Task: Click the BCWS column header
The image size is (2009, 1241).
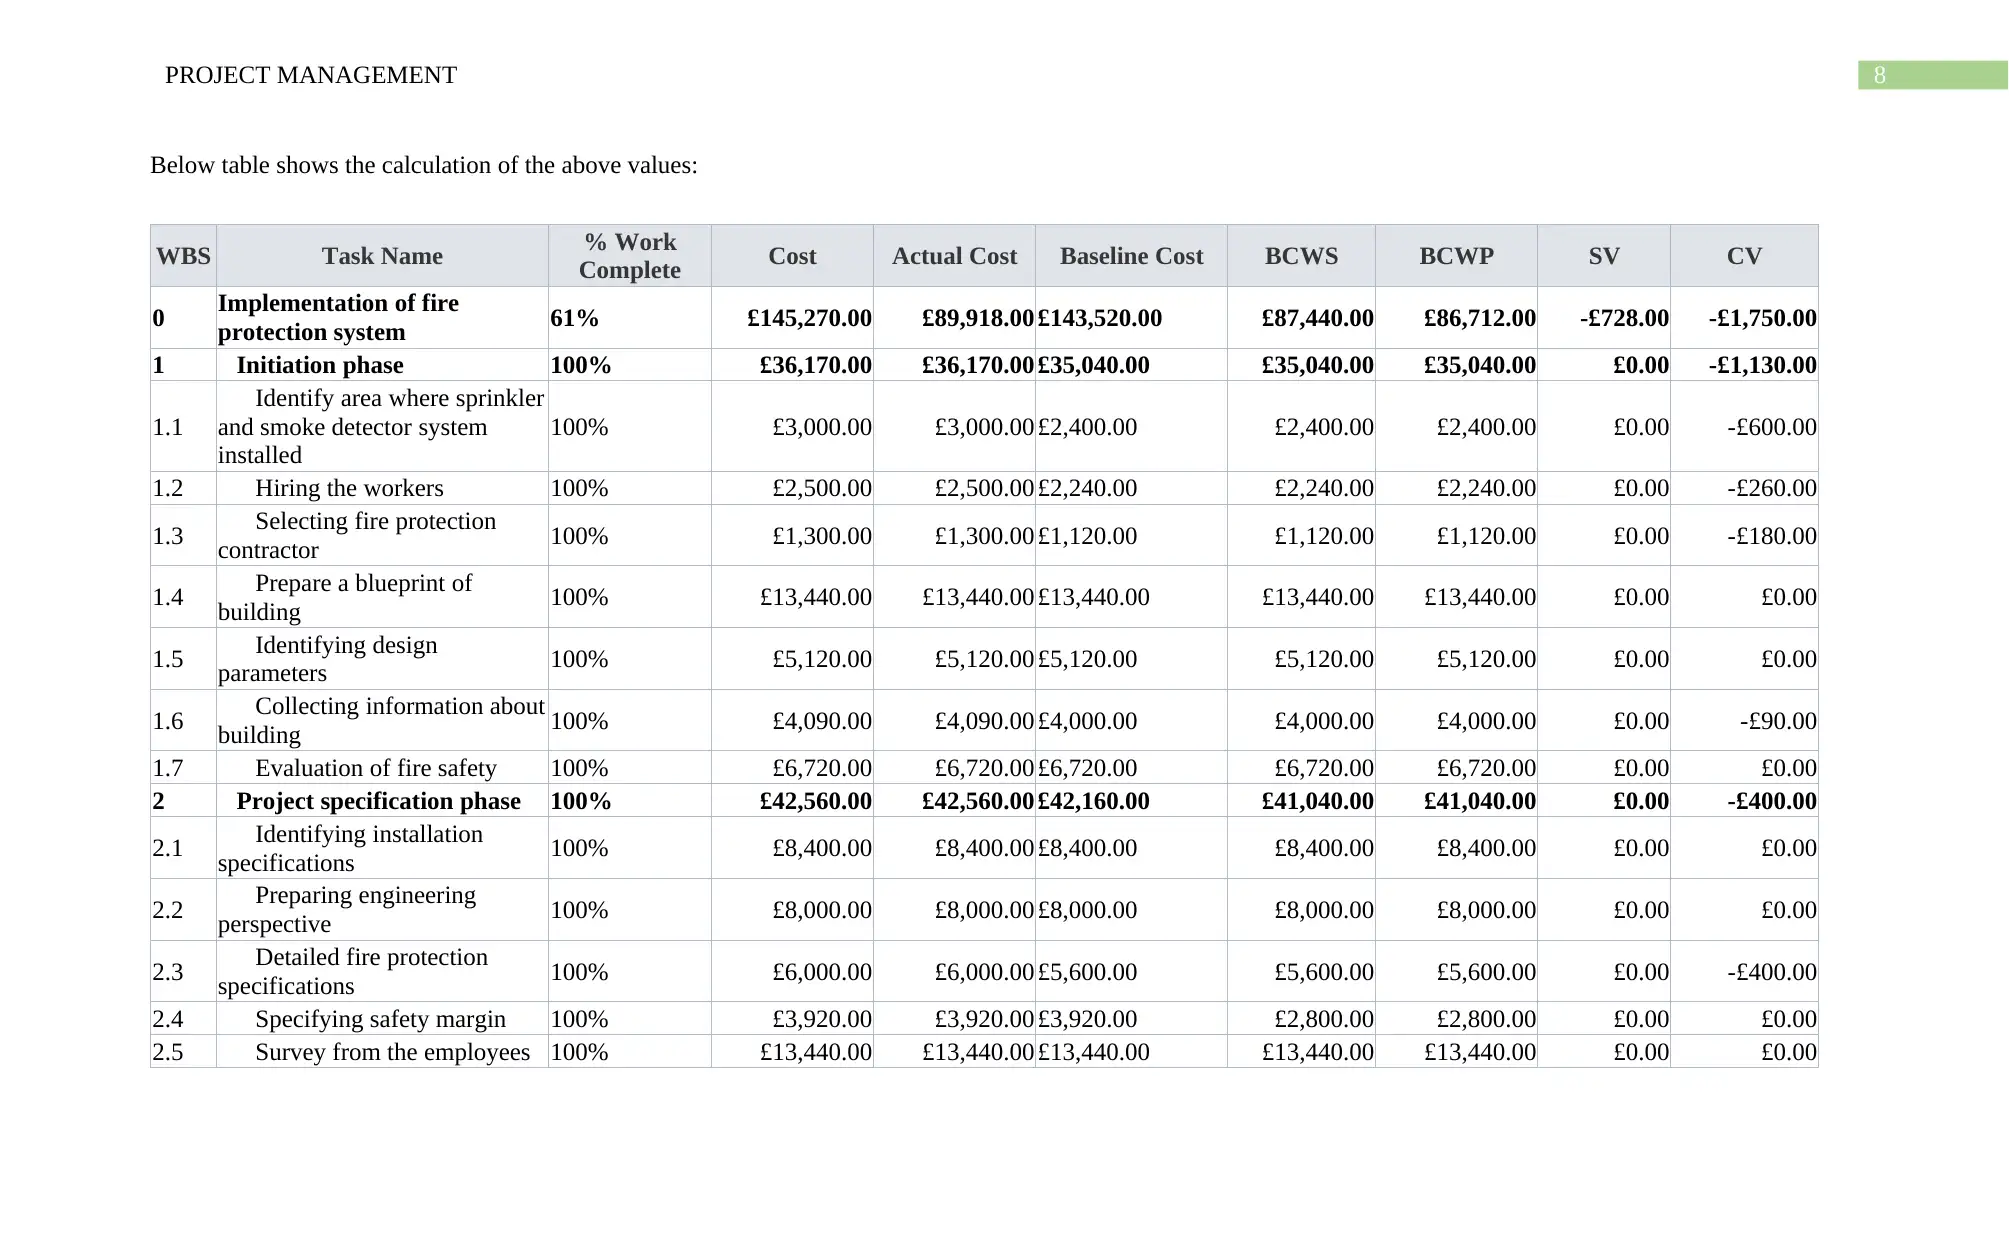Action: (x=1301, y=256)
